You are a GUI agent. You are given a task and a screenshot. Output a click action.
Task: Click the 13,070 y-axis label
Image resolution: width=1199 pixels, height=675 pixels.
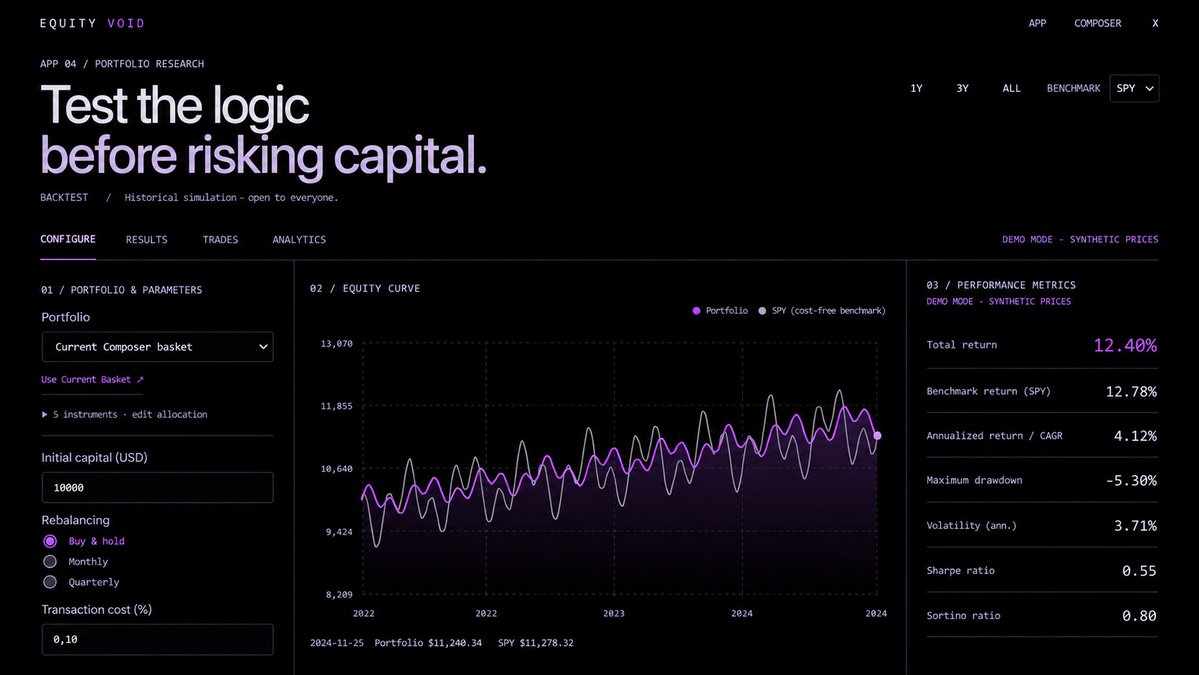[x=336, y=344]
